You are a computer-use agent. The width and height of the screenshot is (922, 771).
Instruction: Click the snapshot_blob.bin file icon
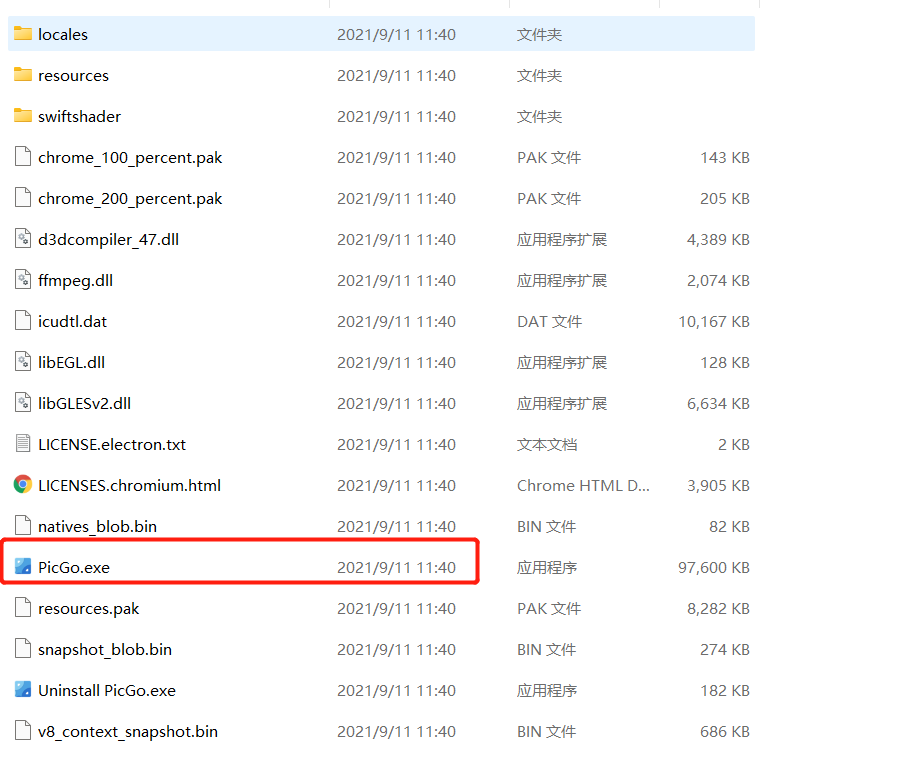click(23, 649)
